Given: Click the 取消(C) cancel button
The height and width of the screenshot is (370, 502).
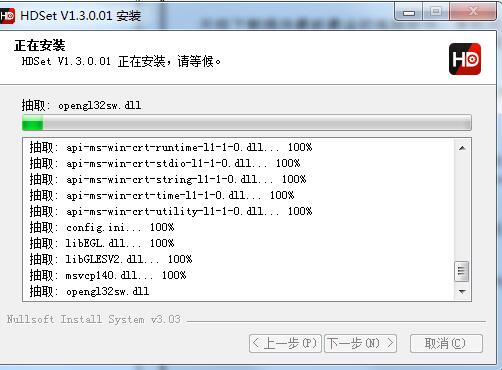Looking at the screenshot, I should [446, 343].
